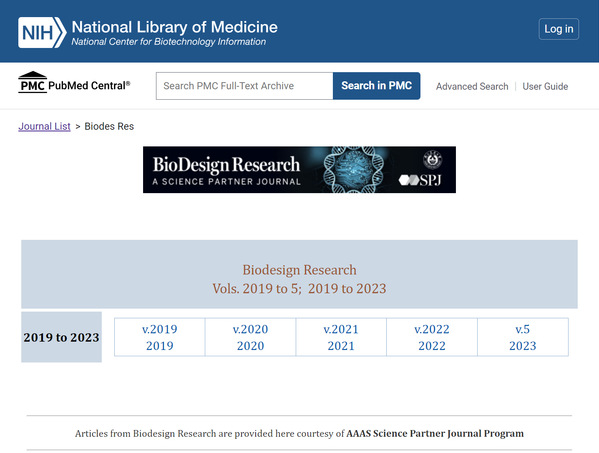This screenshot has width=599, height=453.
Task: Go to the Journal List breadcrumb
Action: (x=44, y=126)
